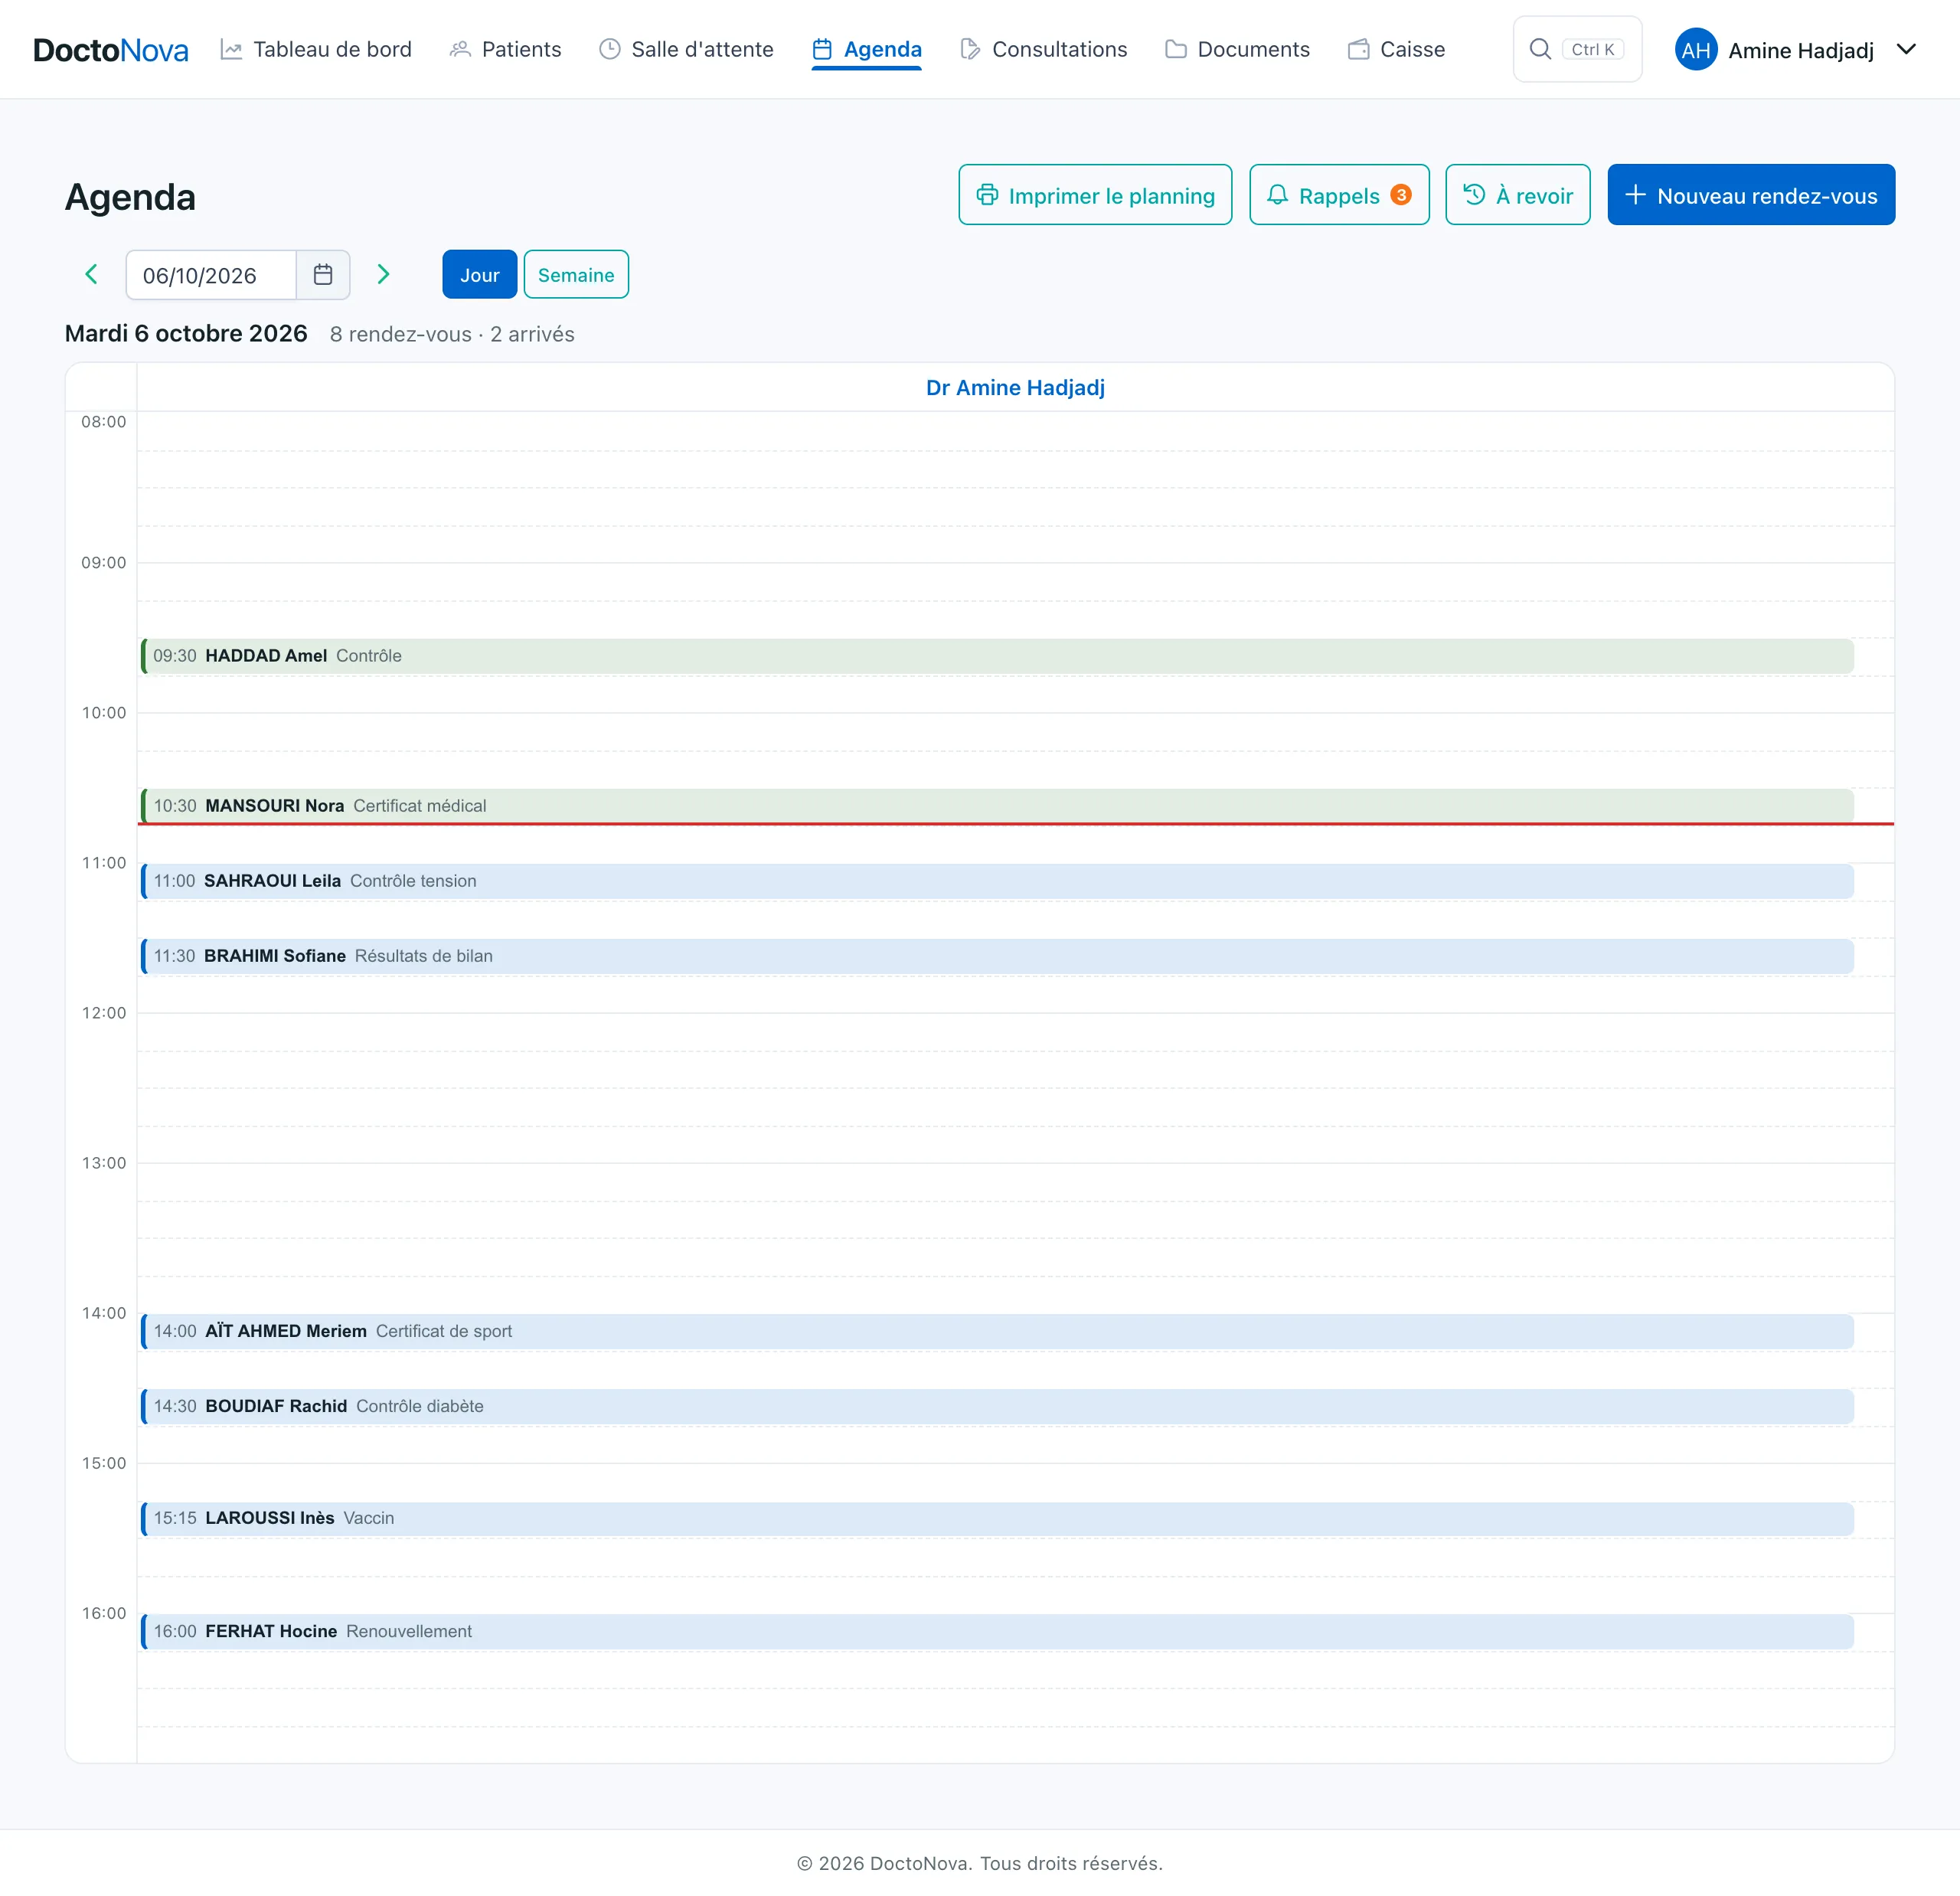Go to the Patients section
Screen dimensions: 1960x1896
point(505,49)
